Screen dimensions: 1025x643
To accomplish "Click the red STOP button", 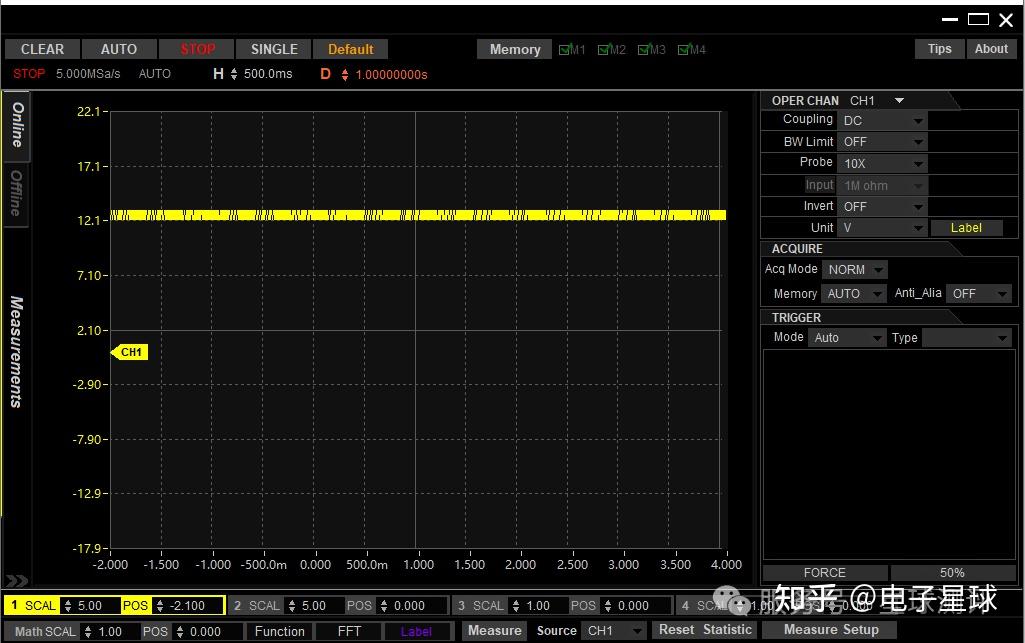I will pyautogui.click(x=197, y=49).
